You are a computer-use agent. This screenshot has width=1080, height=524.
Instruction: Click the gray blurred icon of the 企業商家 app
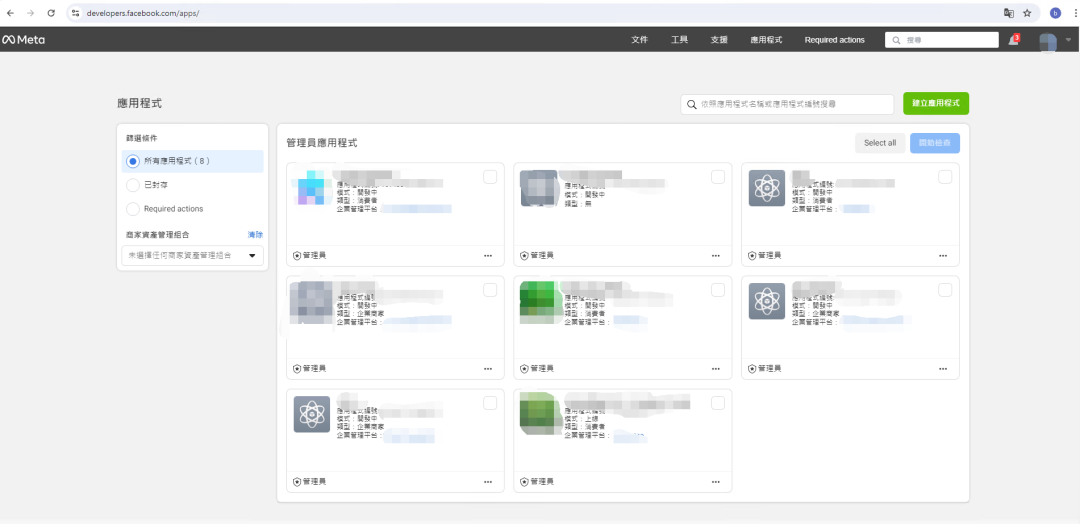click(x=311, y=301)
